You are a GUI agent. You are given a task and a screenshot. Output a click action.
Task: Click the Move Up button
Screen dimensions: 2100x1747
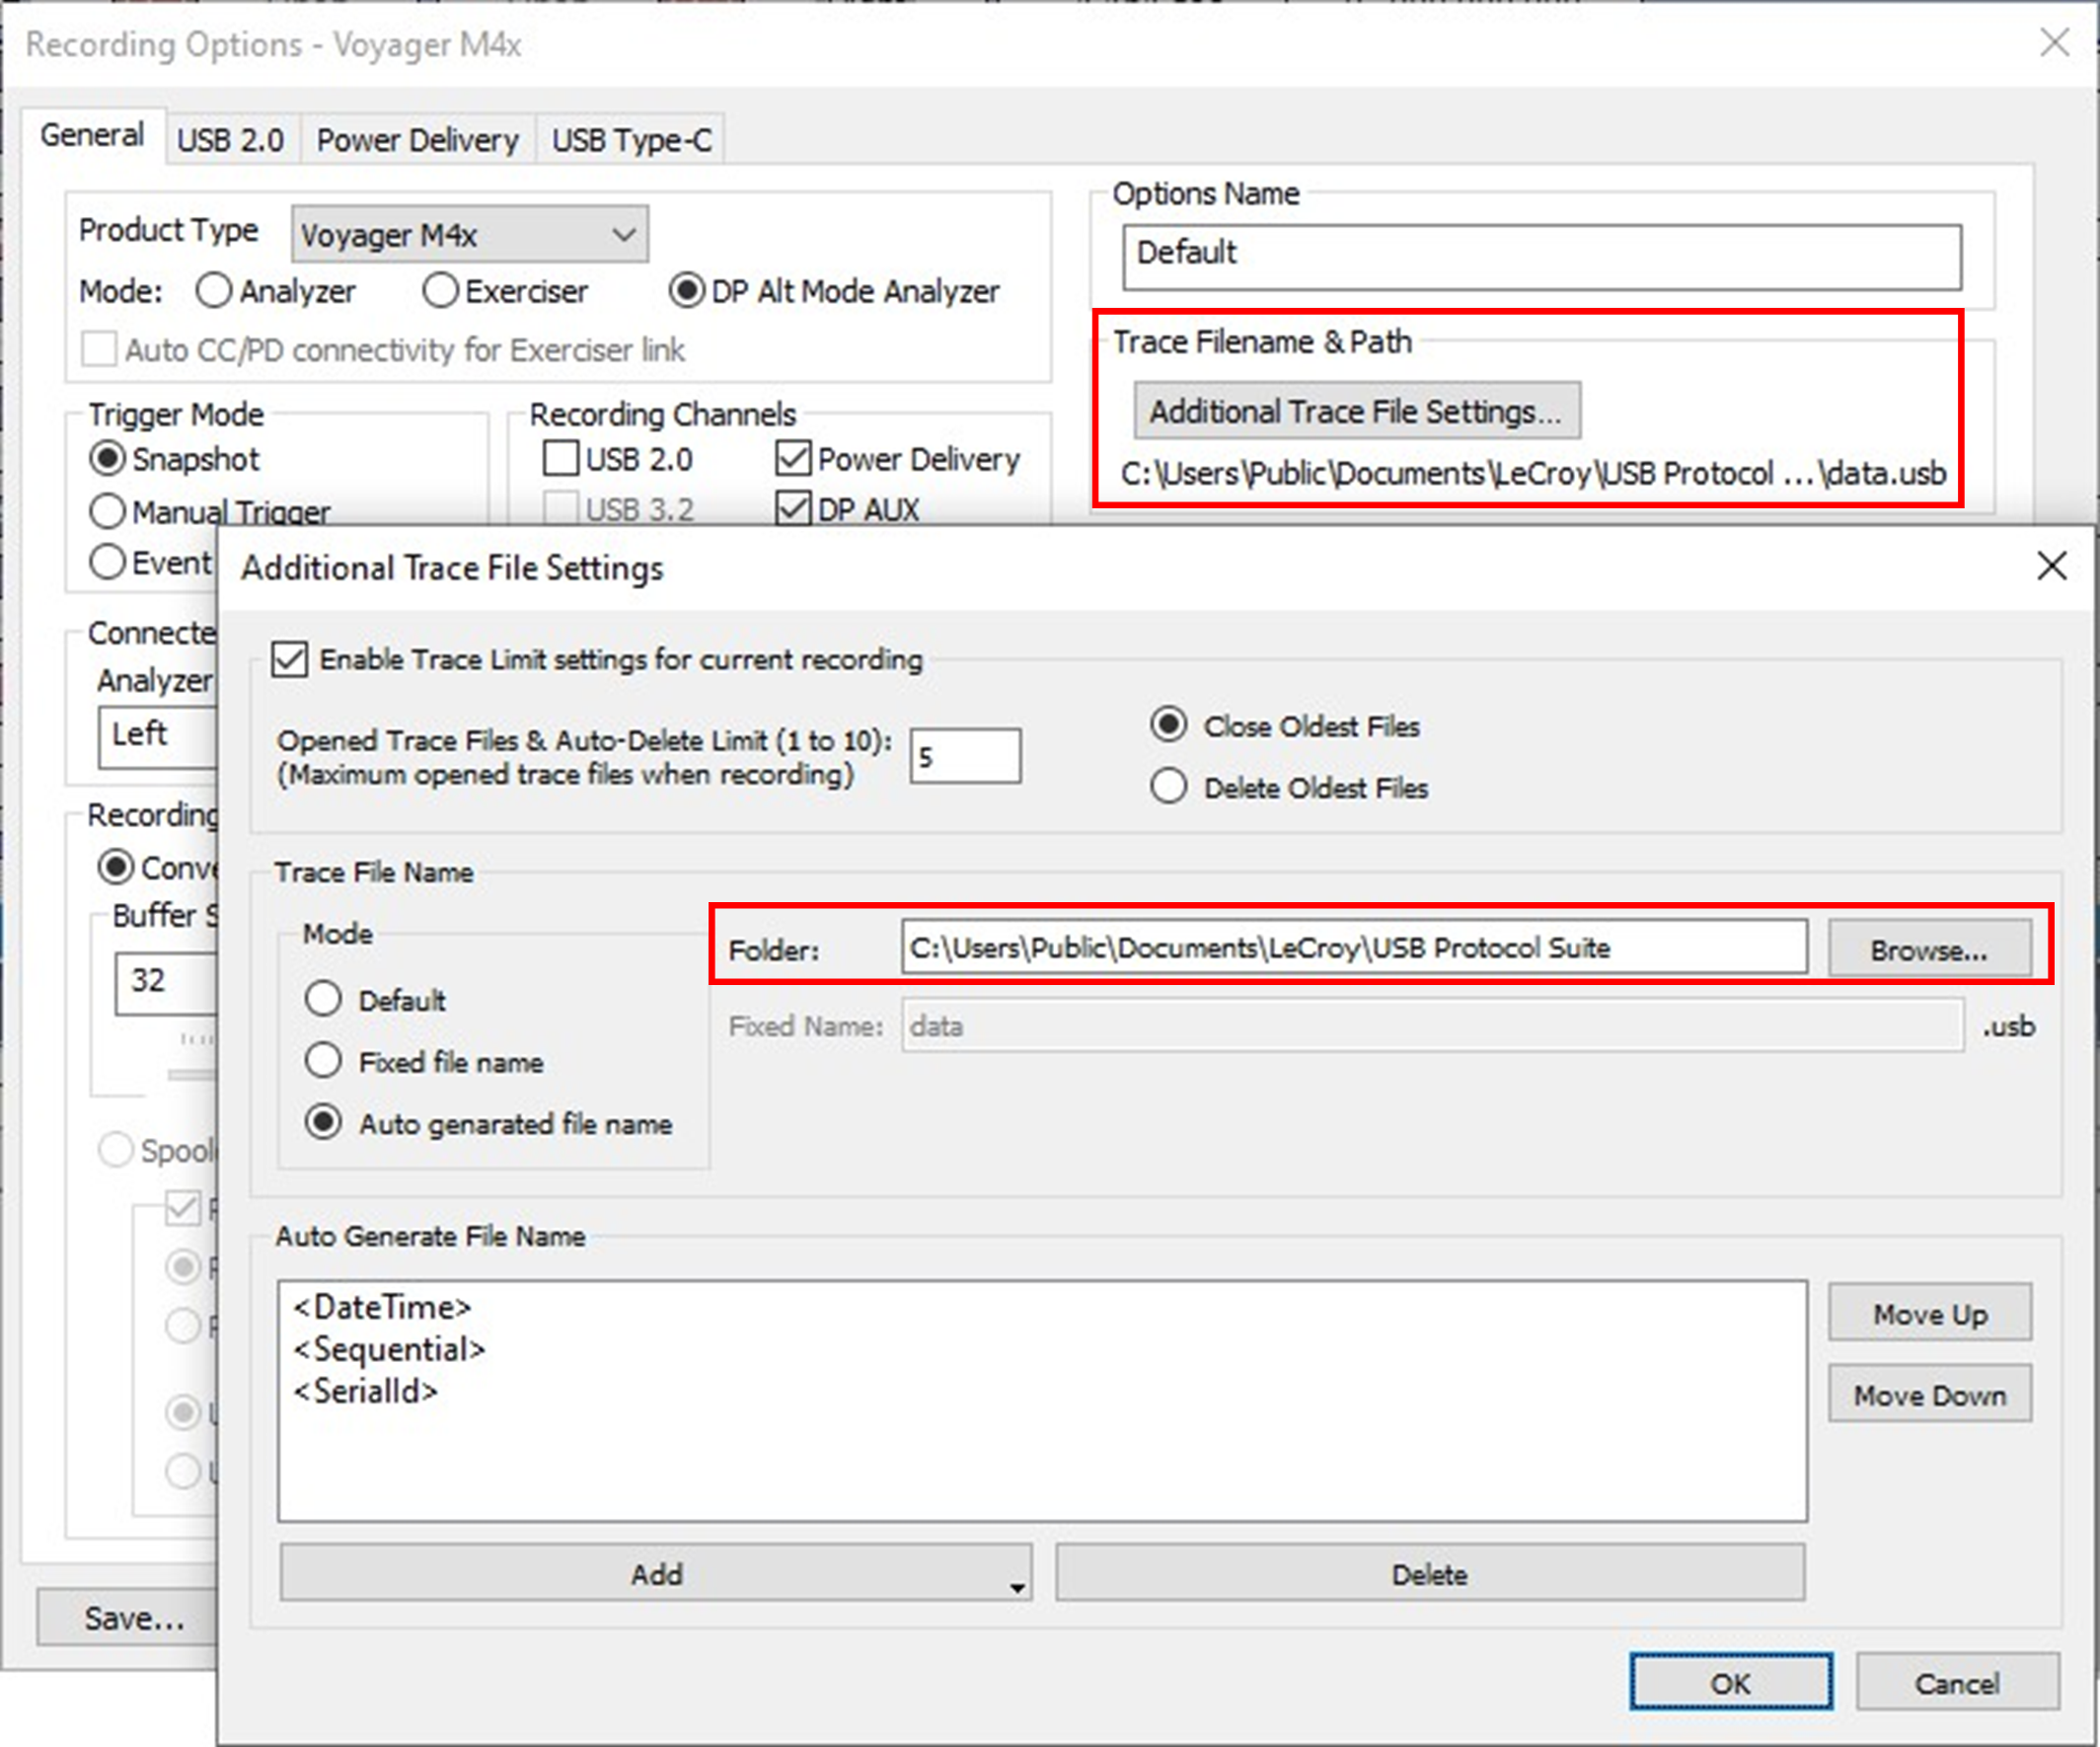(x=1929, y=1313)
